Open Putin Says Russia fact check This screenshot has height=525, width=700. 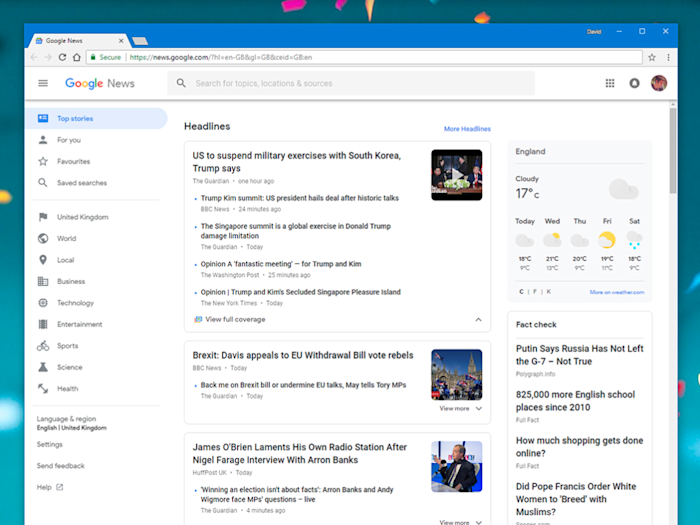pos(579,355)
